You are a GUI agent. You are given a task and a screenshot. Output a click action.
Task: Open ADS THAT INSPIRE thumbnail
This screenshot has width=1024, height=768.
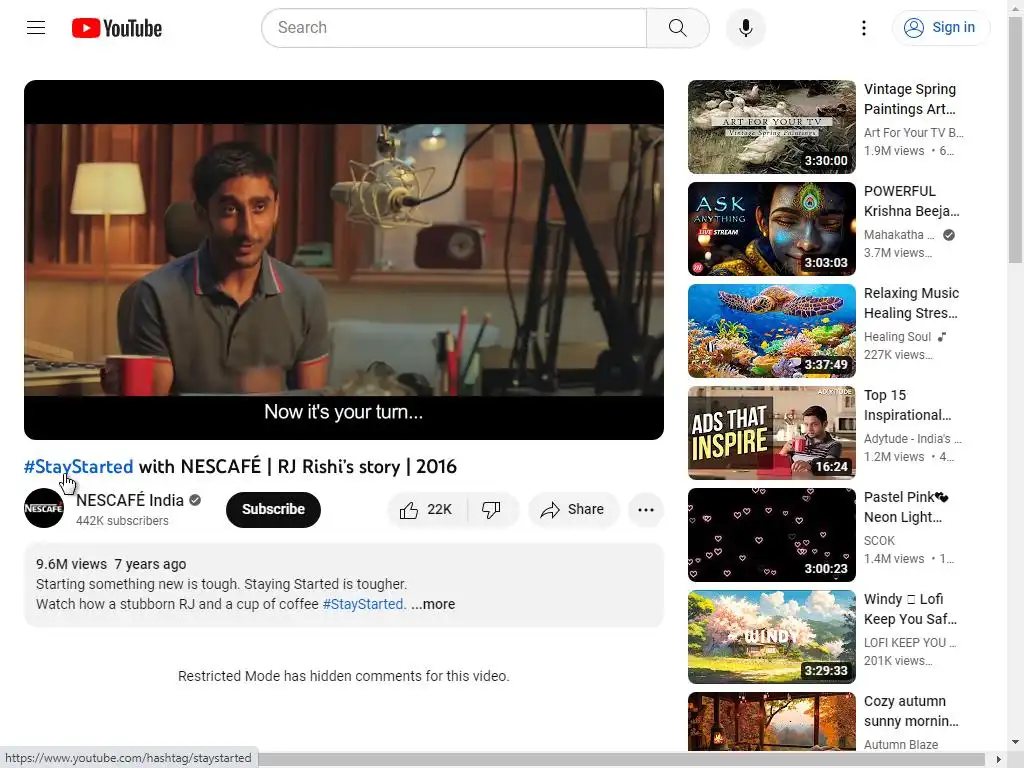tap(771, 432)
